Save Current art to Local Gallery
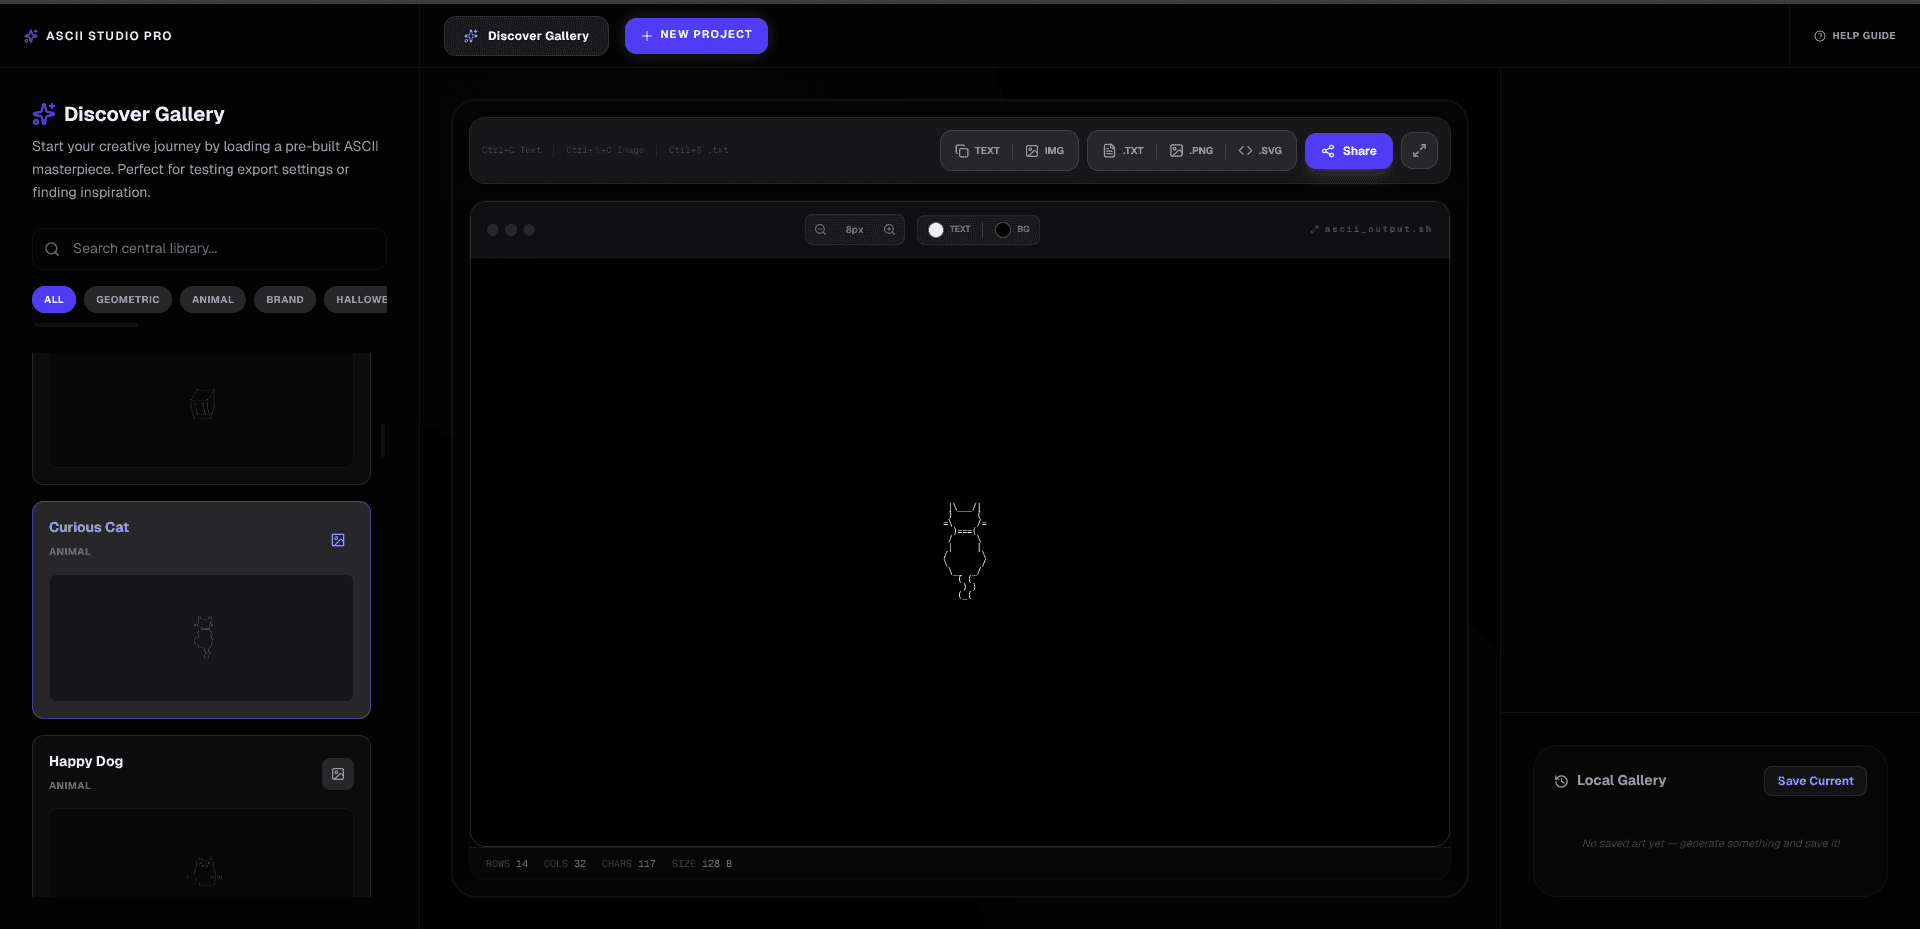 [x=1815, y=781]
